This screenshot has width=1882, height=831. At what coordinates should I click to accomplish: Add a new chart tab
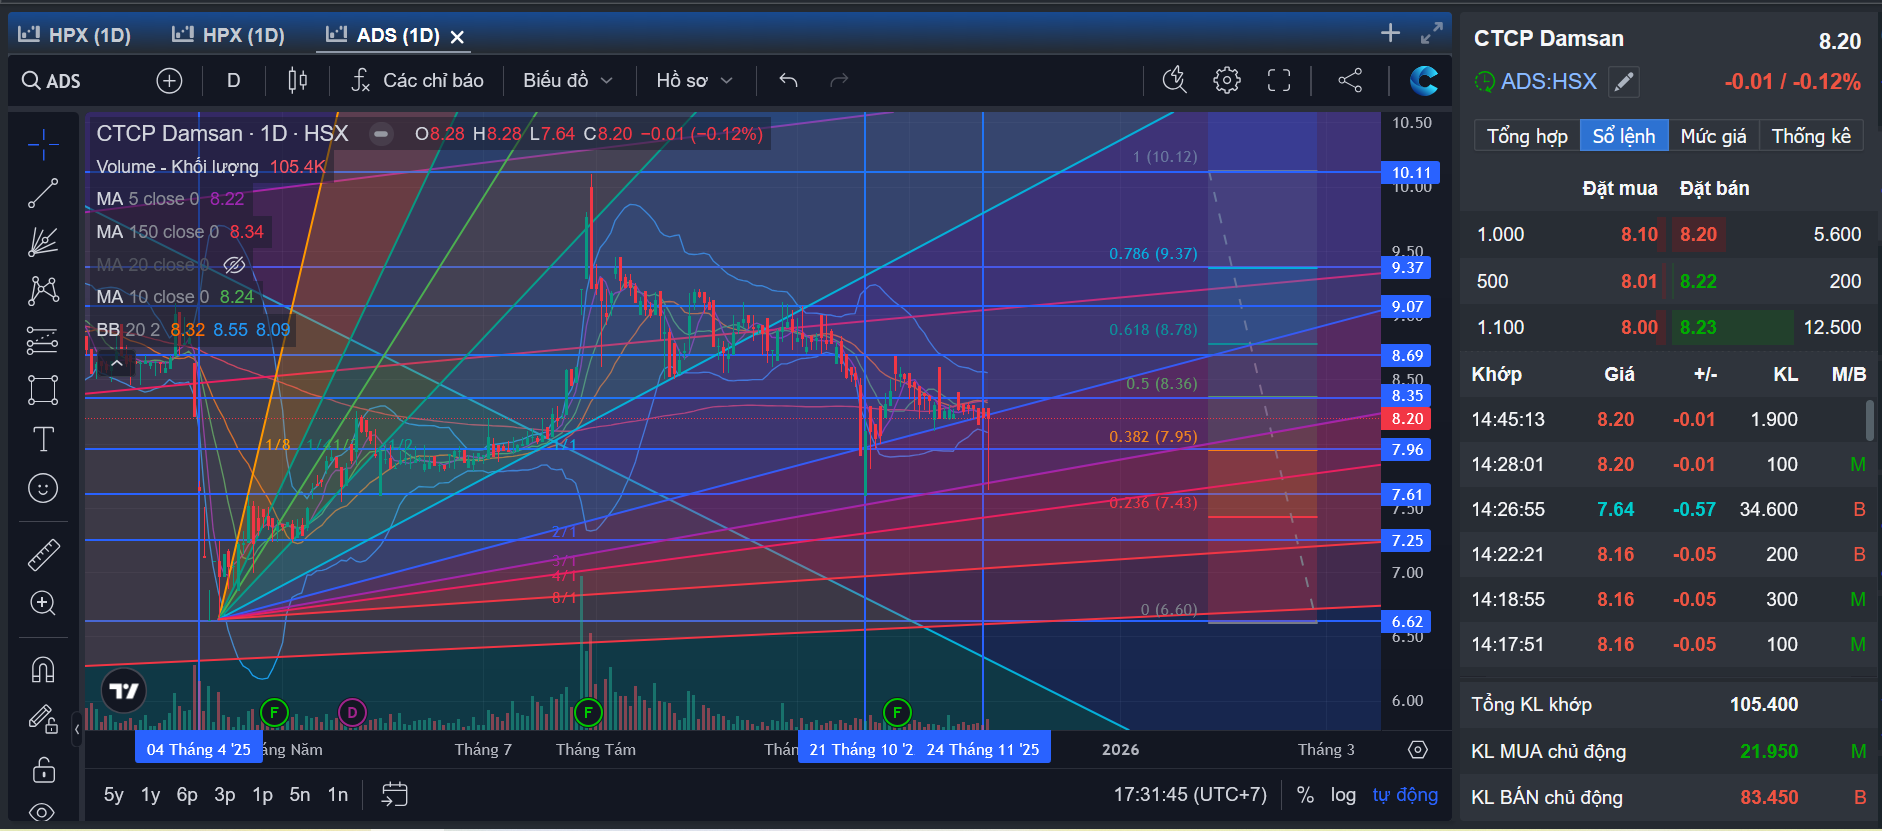point(1390,33)
